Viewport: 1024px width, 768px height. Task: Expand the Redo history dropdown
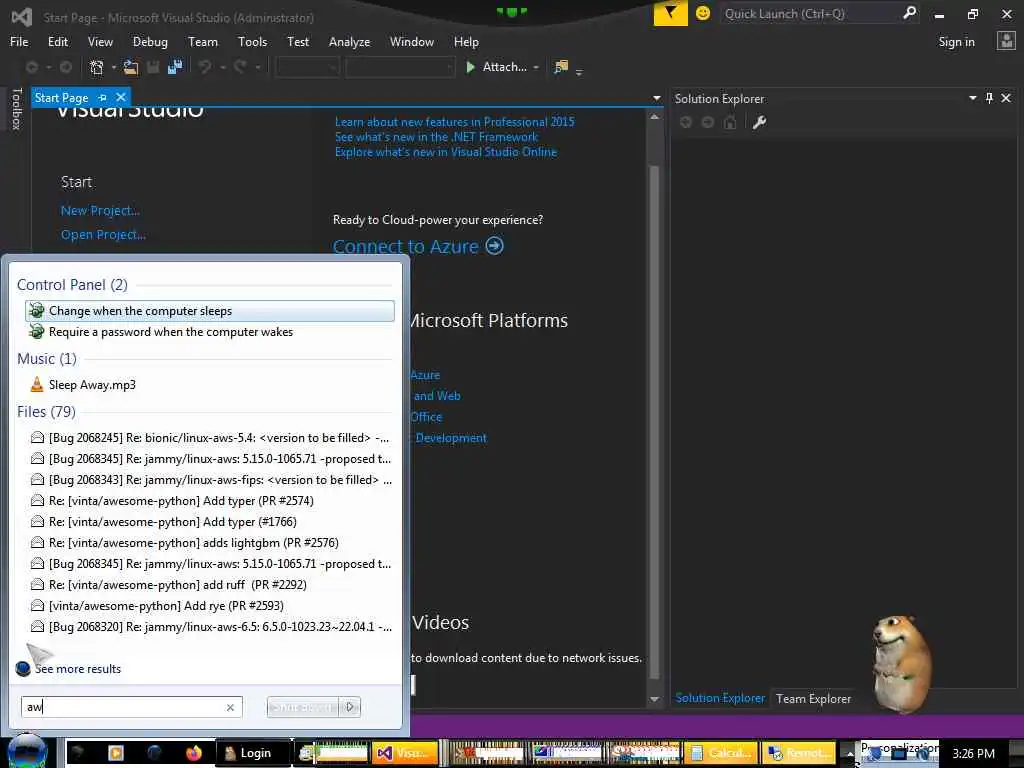pos(258,67)
